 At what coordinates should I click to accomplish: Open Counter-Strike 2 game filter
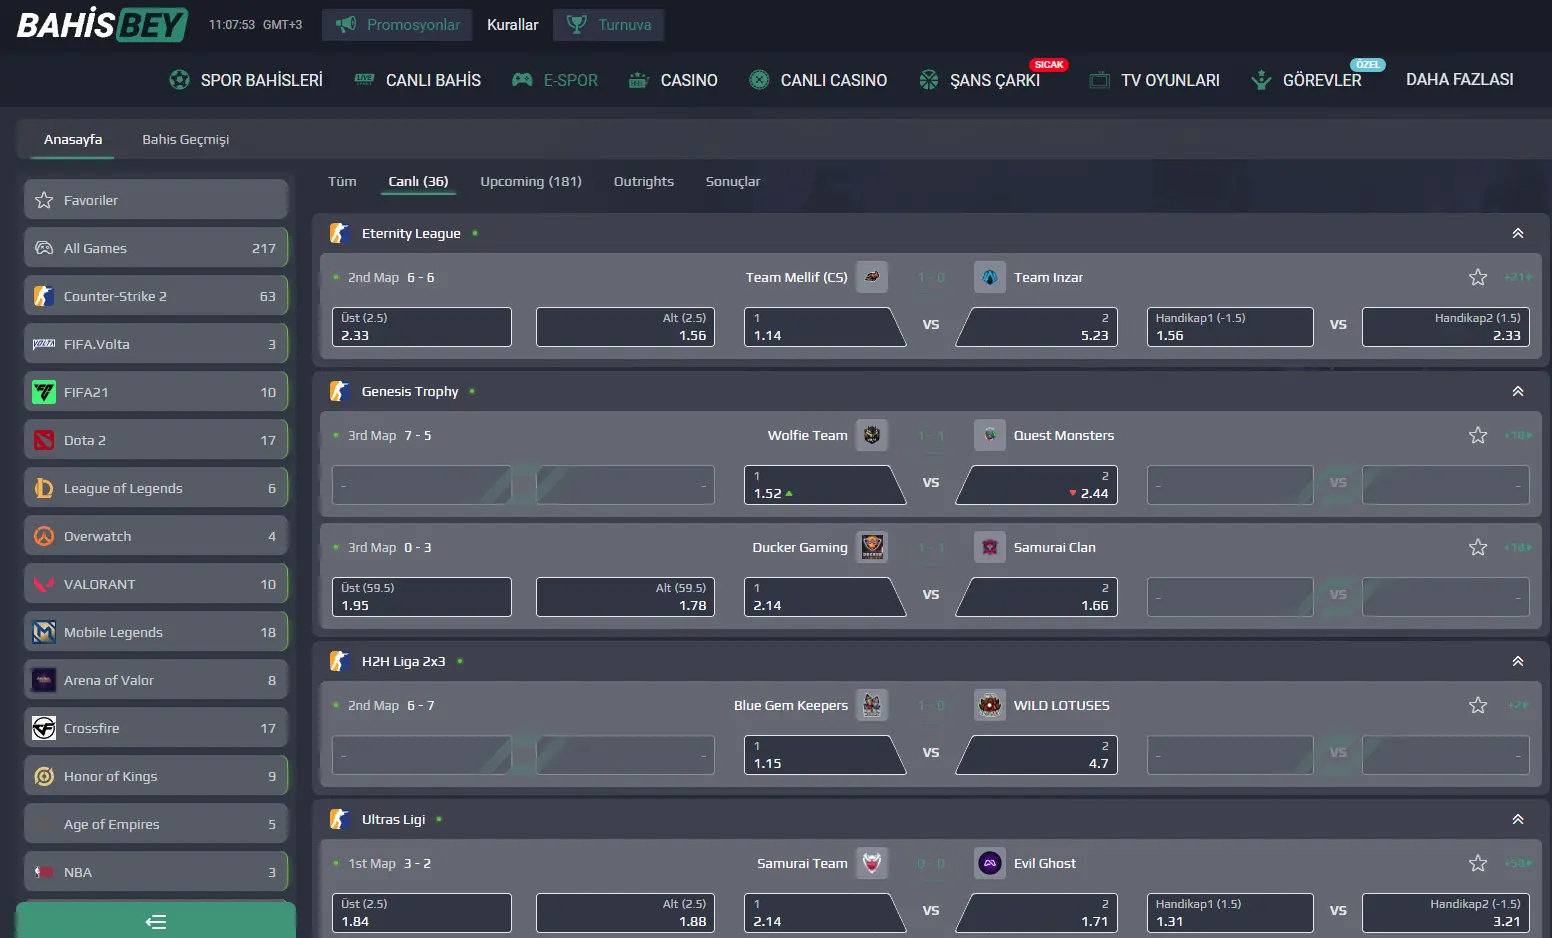coord(156,296)
